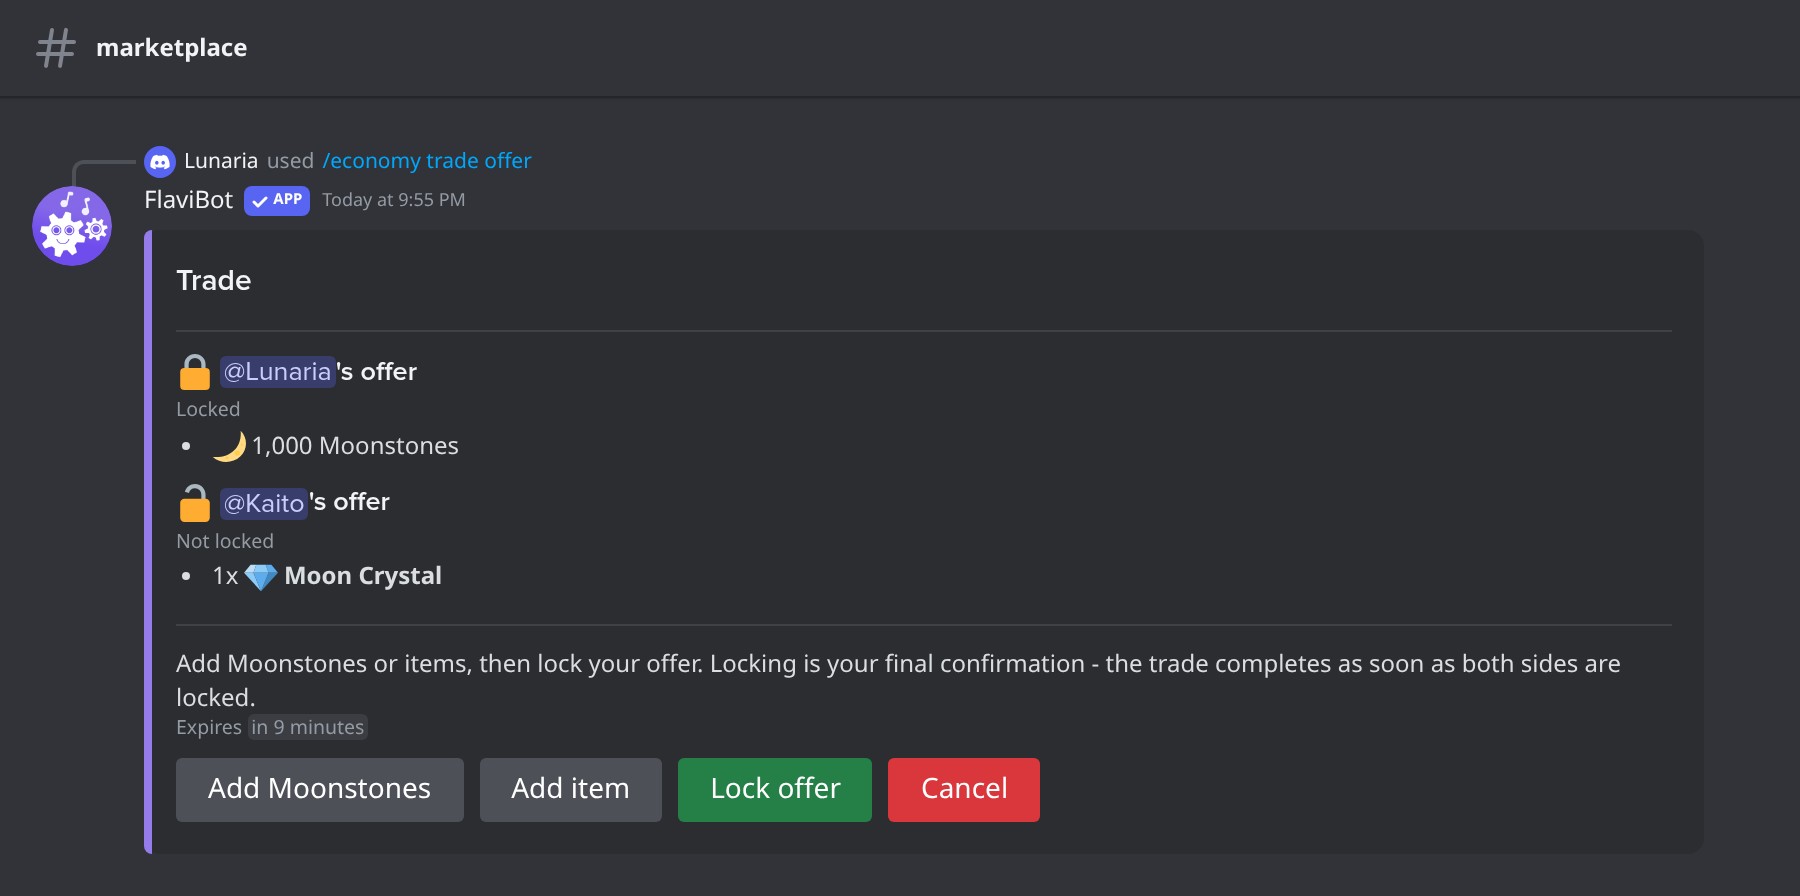Click the Moon Crystal gem emoji
The width and height of the screenshot is (1800, 896).
pyautogui.click(x=261, y=577)
